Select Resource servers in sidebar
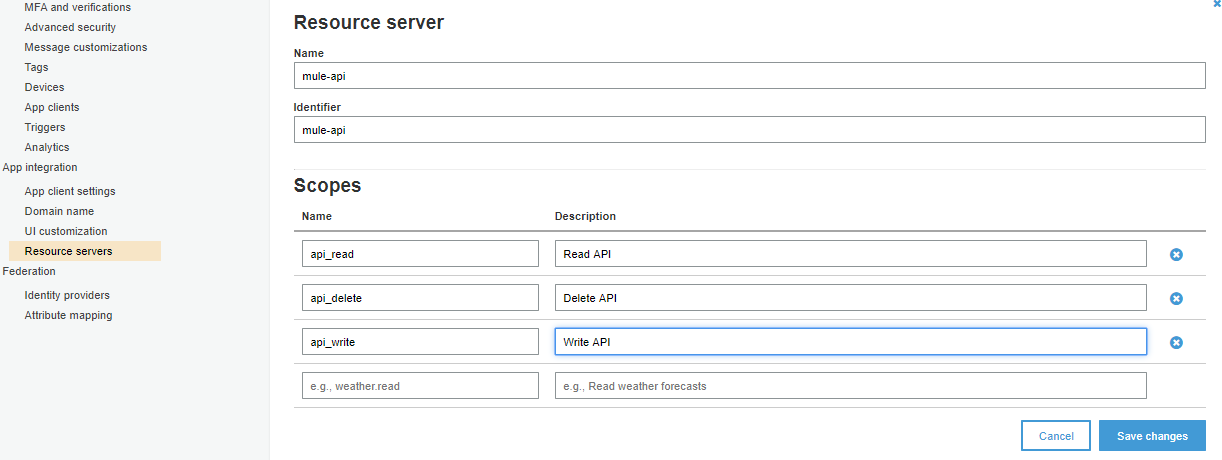Screen dimensions: 1222x460 point(68,251)
